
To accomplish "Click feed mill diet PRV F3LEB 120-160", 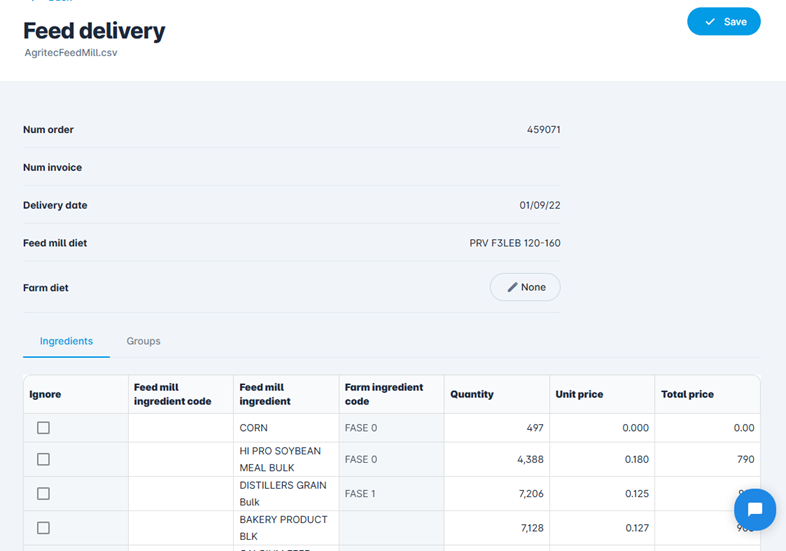I will (514, 243).
